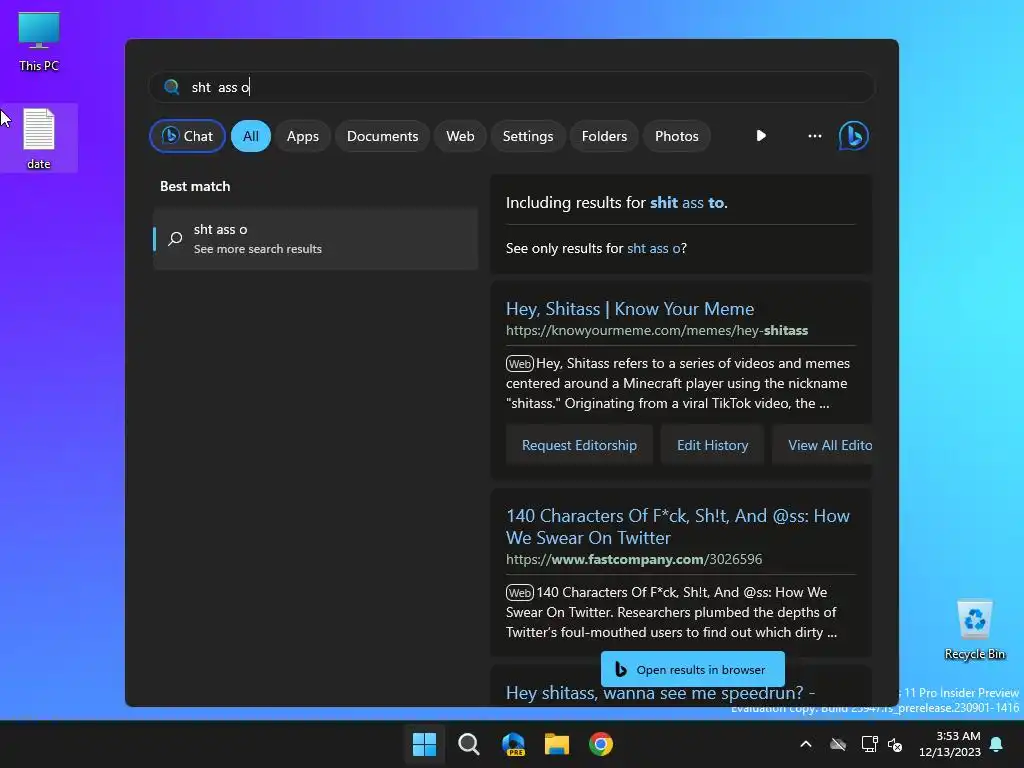Switch to the Chat filter
Viewport: 1024px width, 768px height.
tap(187, 136)
